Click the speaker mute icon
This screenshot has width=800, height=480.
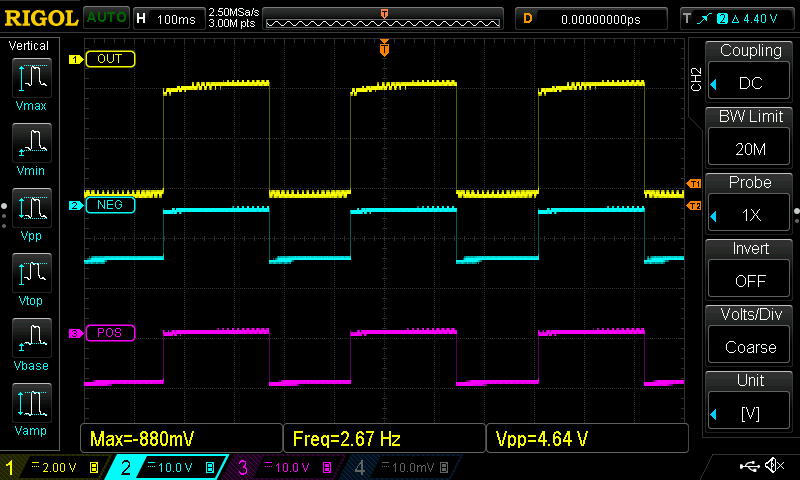(x=774, y=466)
